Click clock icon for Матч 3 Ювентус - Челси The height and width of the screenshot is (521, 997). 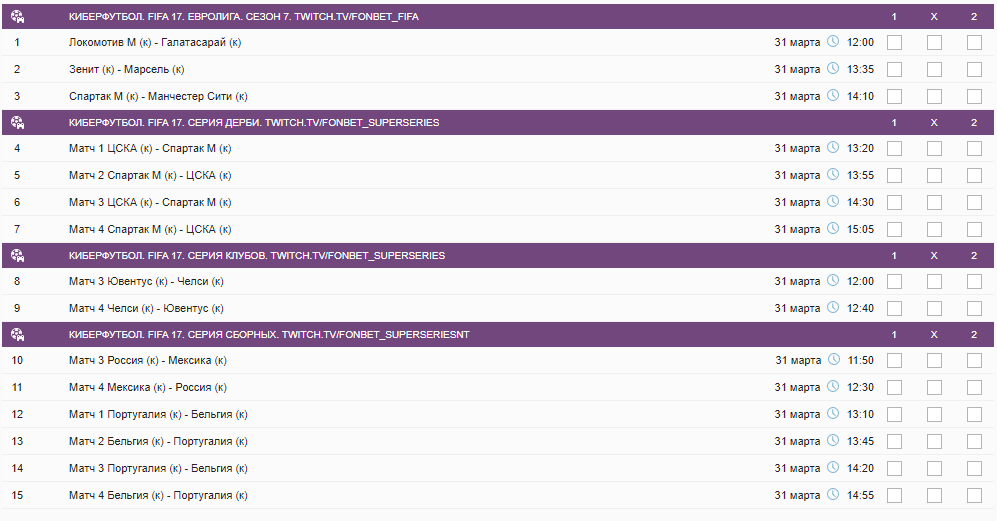pos(833,281)
